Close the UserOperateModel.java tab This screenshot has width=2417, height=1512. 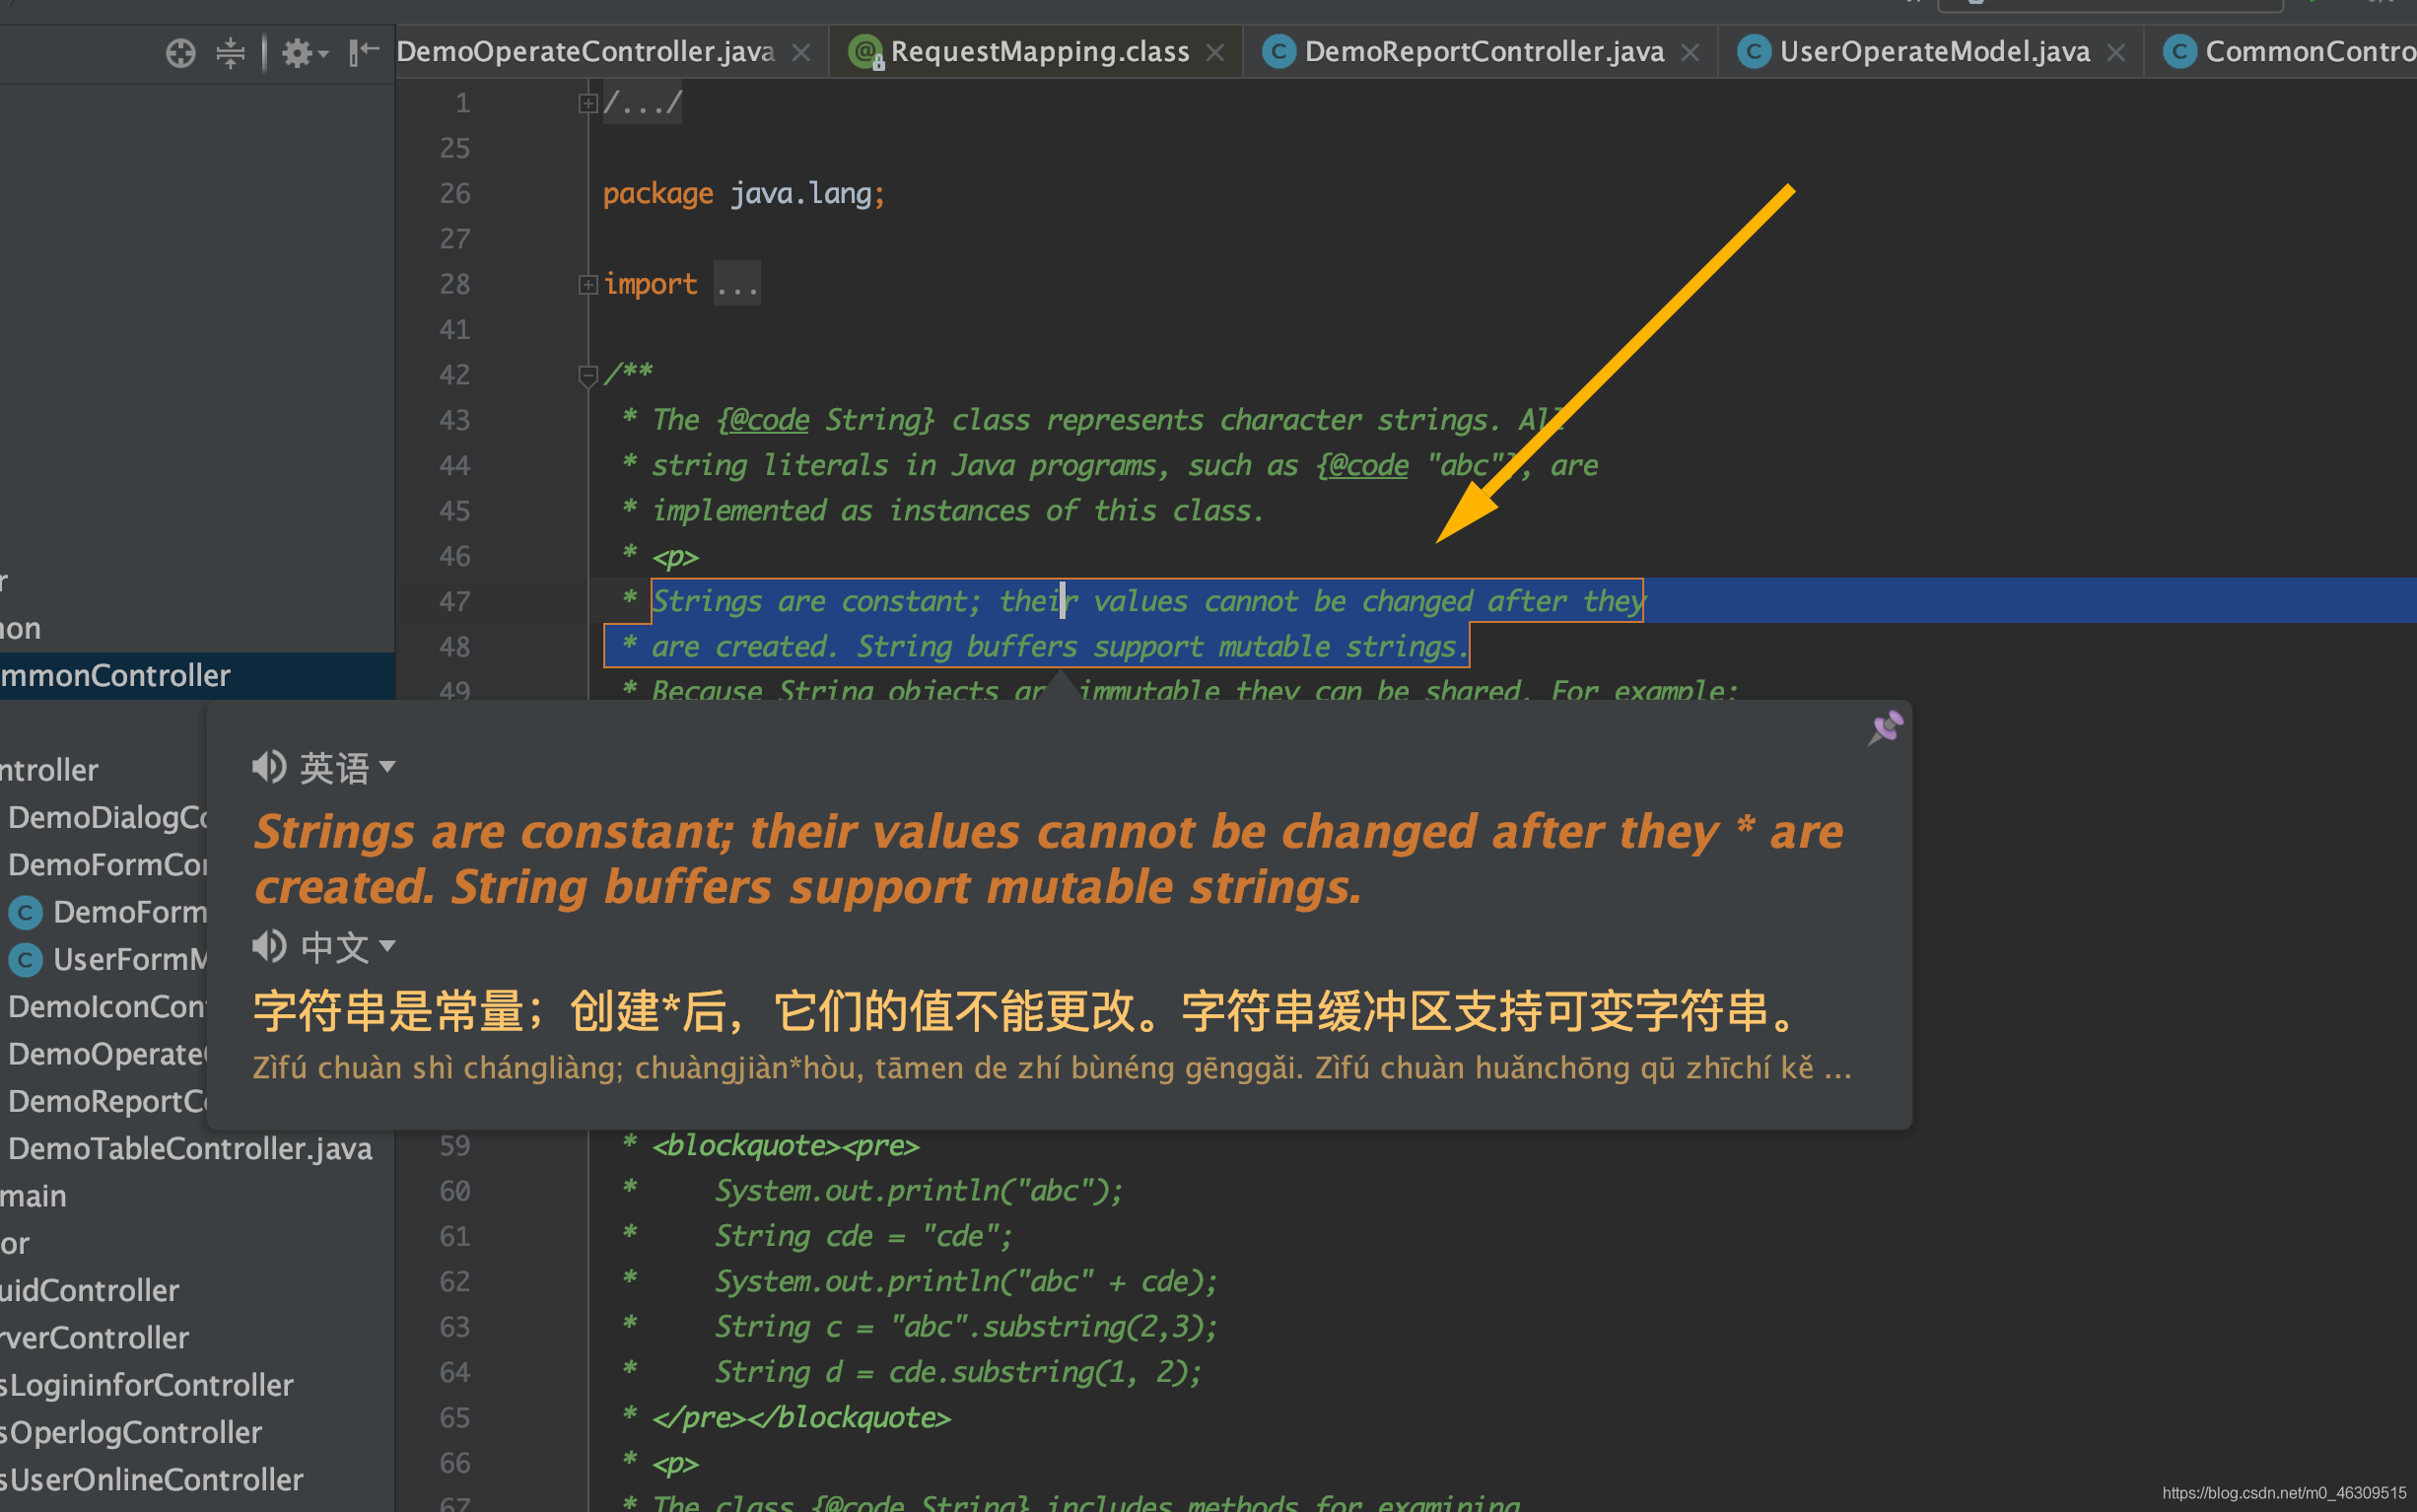pos(2116,52)
